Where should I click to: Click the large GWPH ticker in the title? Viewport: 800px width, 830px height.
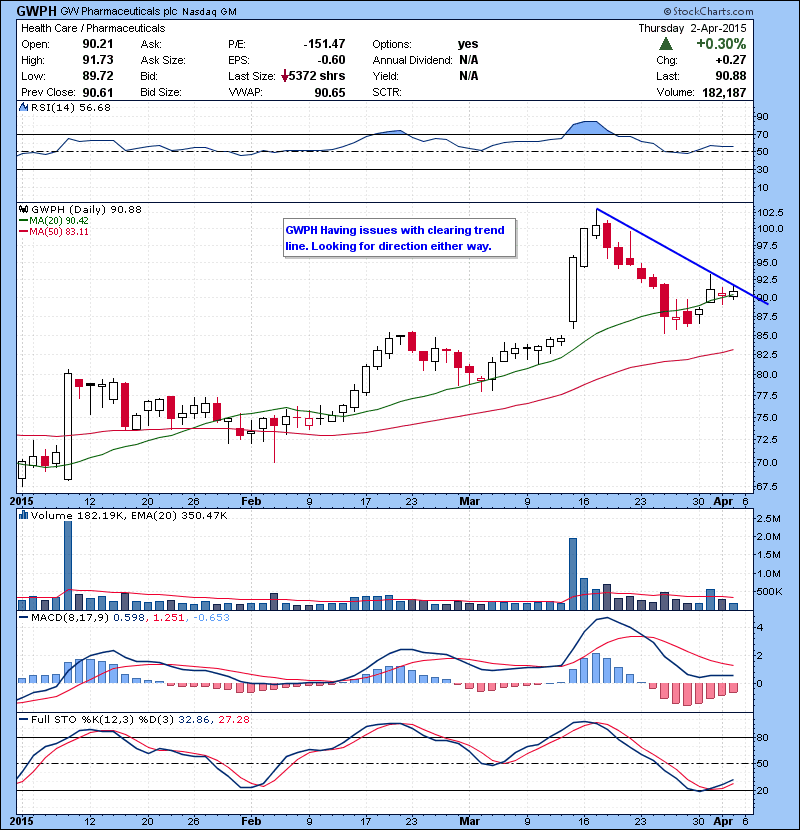[x=36, y=11]
